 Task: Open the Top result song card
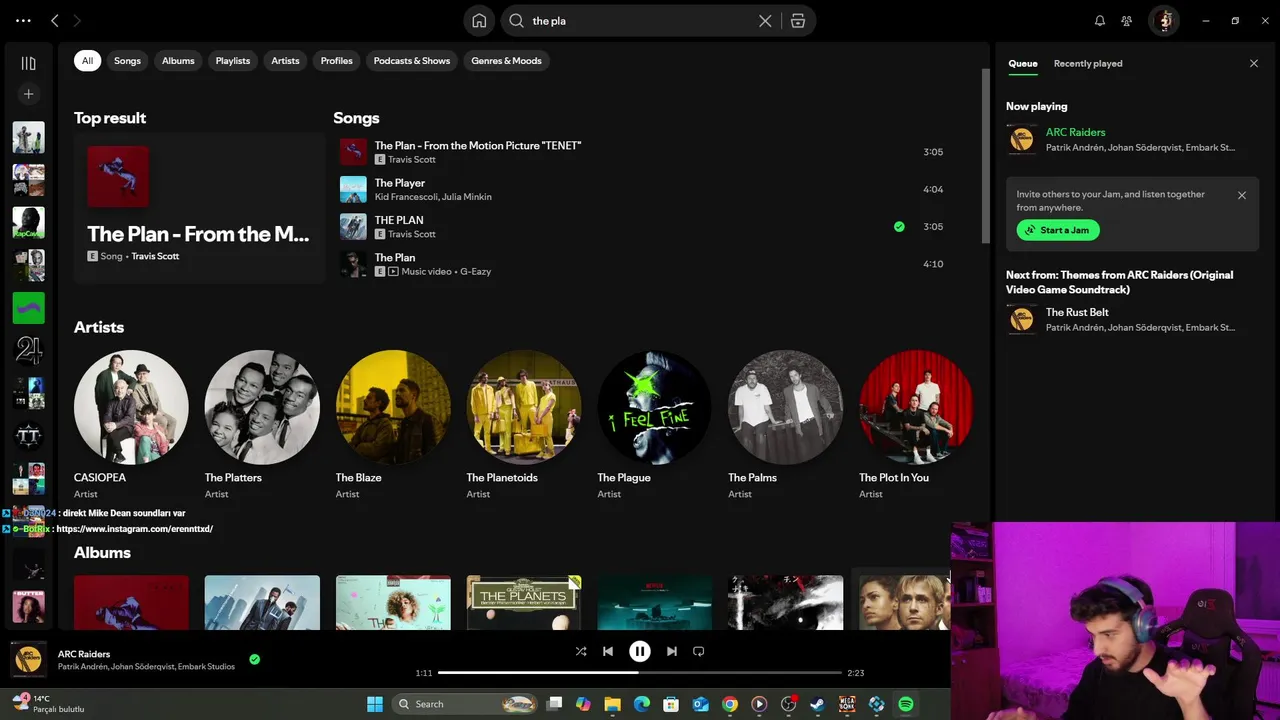pyautogui.click(x=200, y=208)
